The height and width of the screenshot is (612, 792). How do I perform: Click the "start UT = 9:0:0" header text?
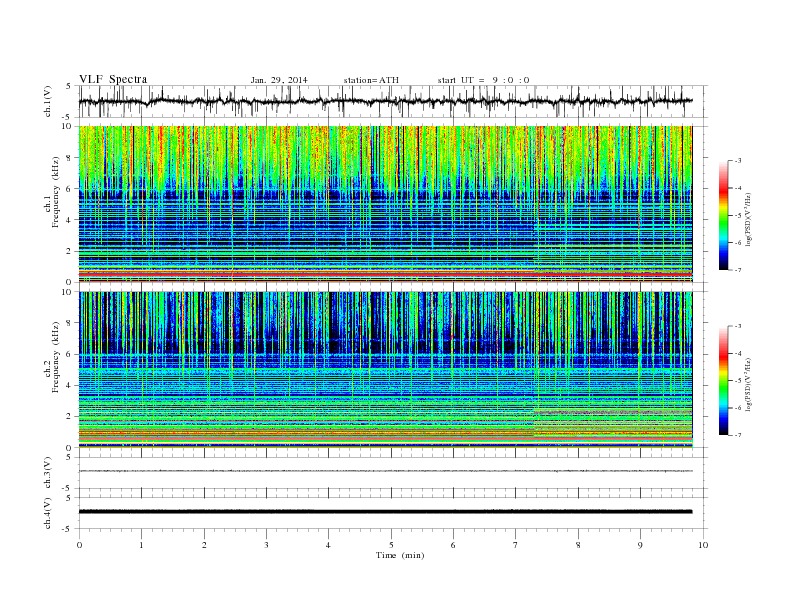point(483,80)
